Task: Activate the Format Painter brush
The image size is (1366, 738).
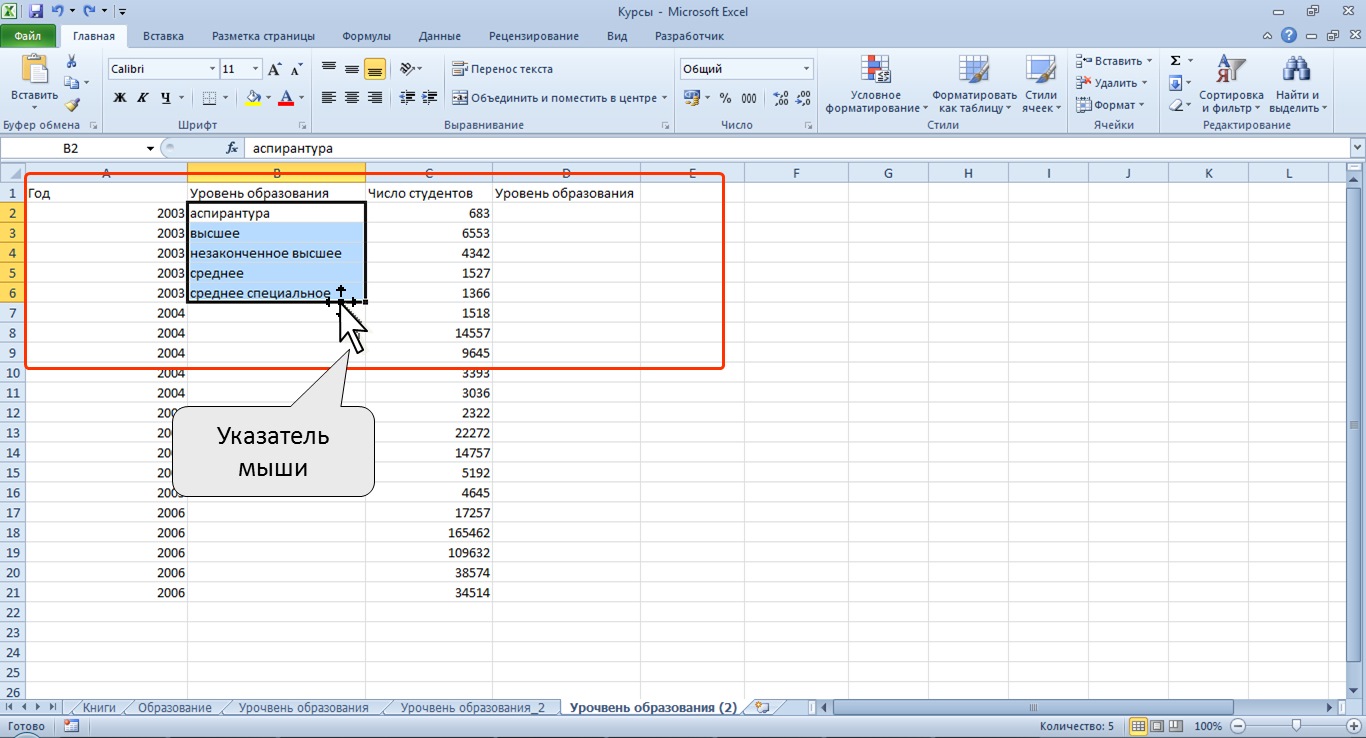Action: (x=71, y=104)
